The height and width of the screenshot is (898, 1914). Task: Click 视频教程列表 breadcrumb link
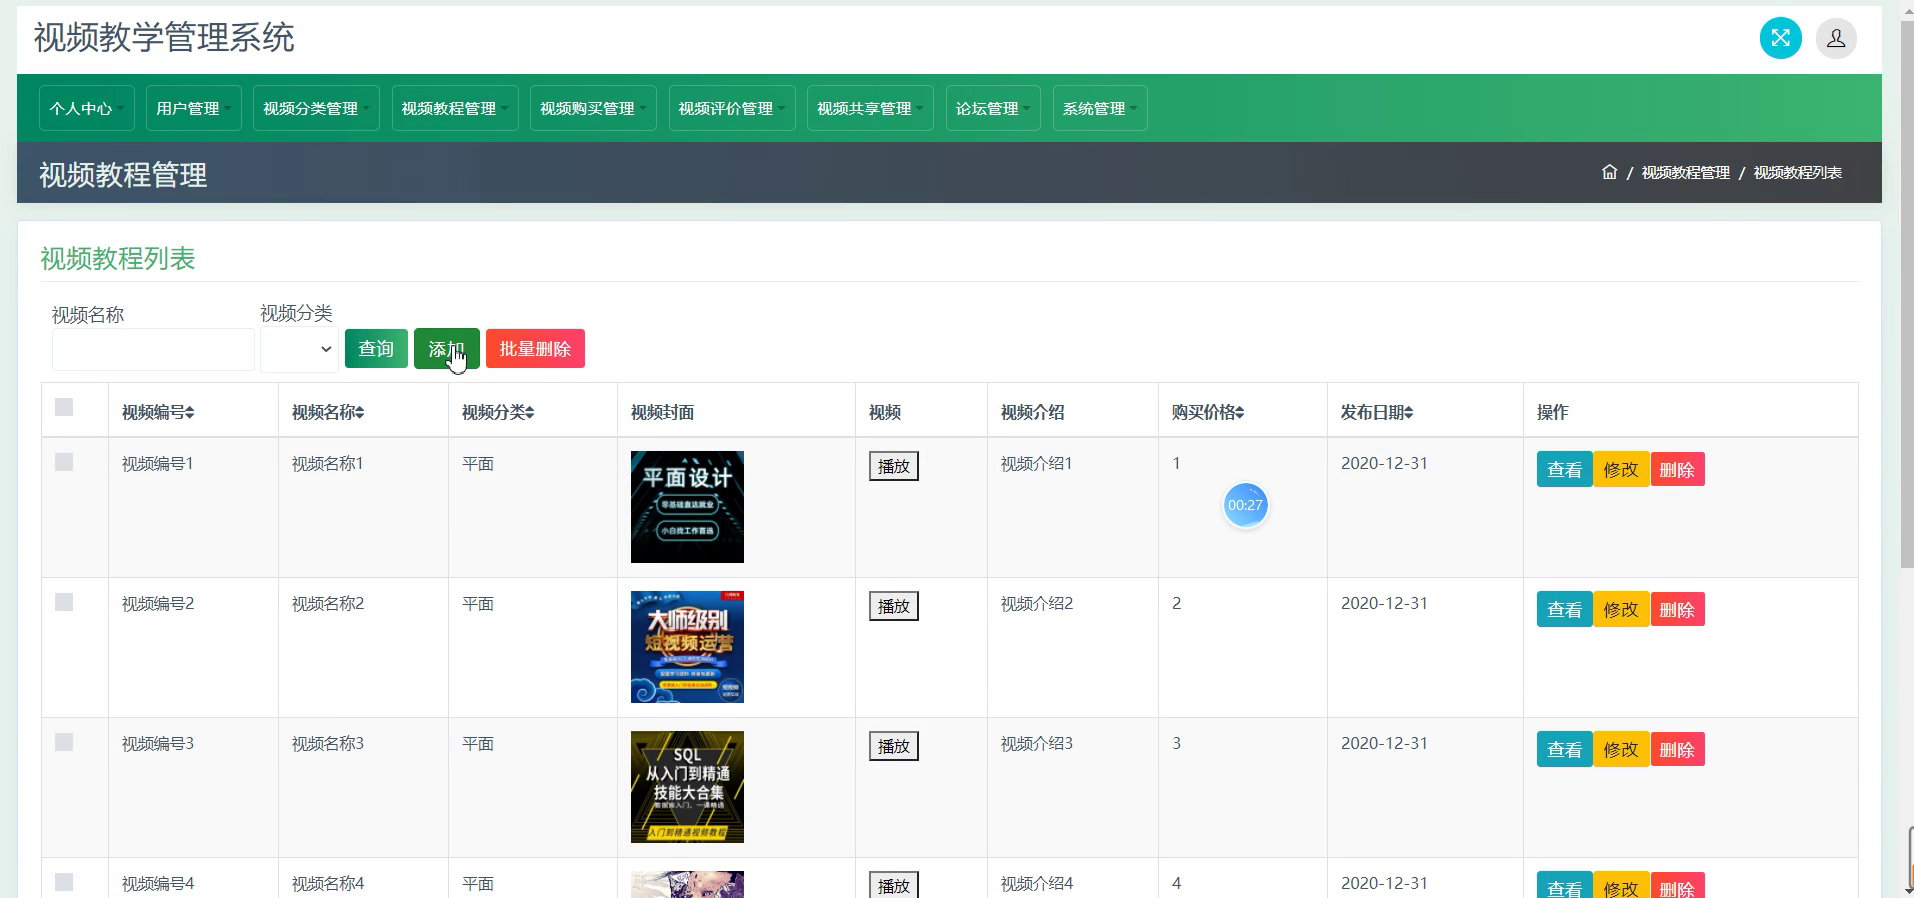click(x=1797, y=172)
